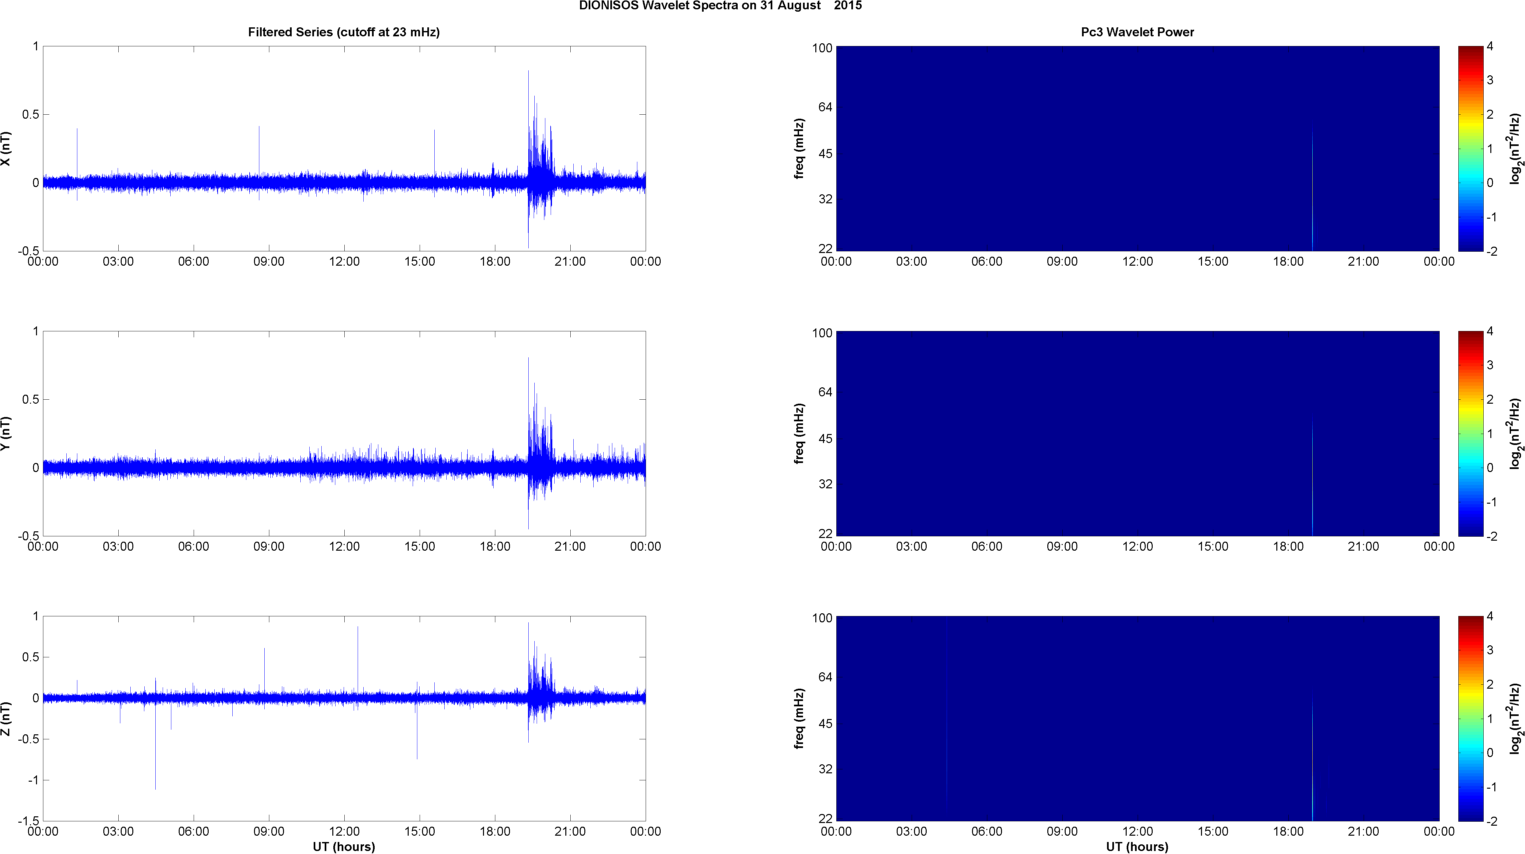Select the 'Pc3 Wavelet Power' heading
Screen dimensions: 1525x854
(1137, 32)
